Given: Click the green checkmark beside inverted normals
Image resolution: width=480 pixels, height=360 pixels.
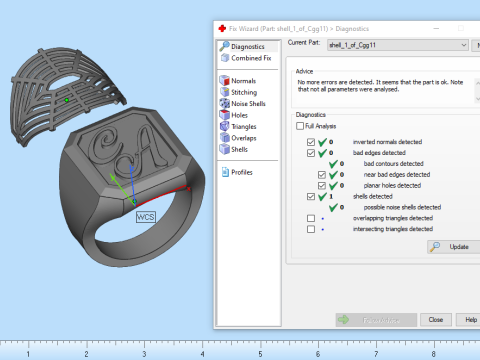Looking at the screenshot, I should pyautogui.click(x=322, y=142).
